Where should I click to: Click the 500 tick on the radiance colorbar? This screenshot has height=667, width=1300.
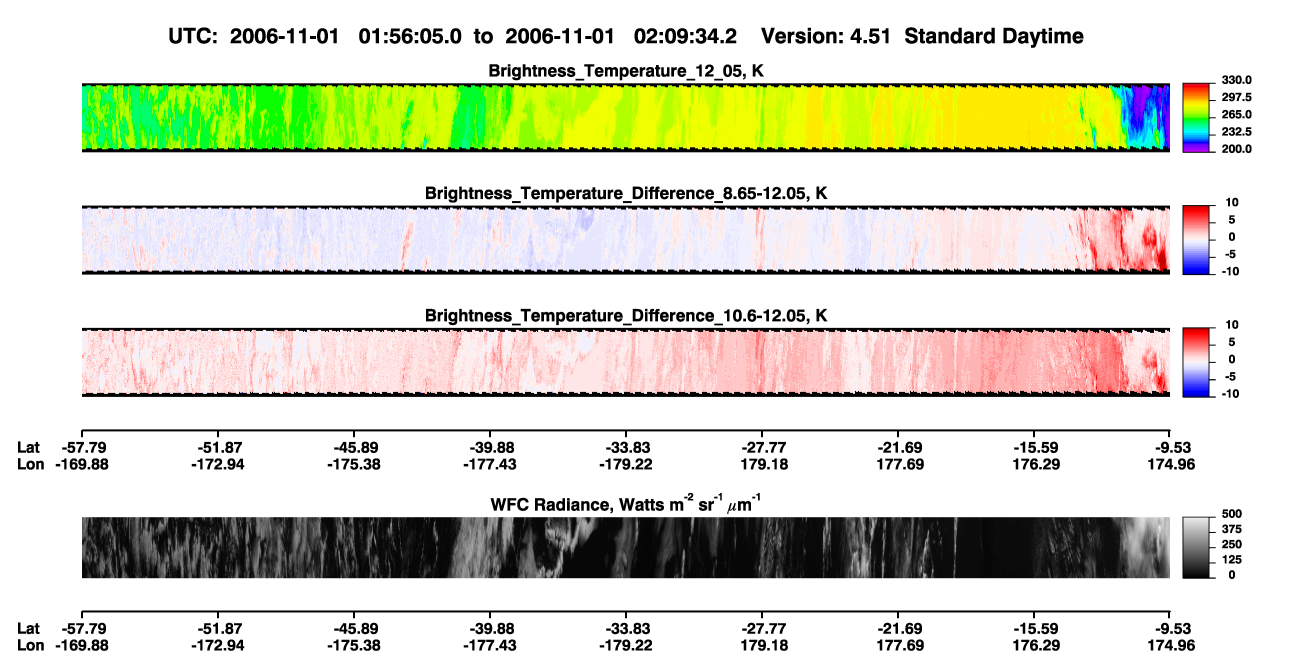pos(1231,514)
